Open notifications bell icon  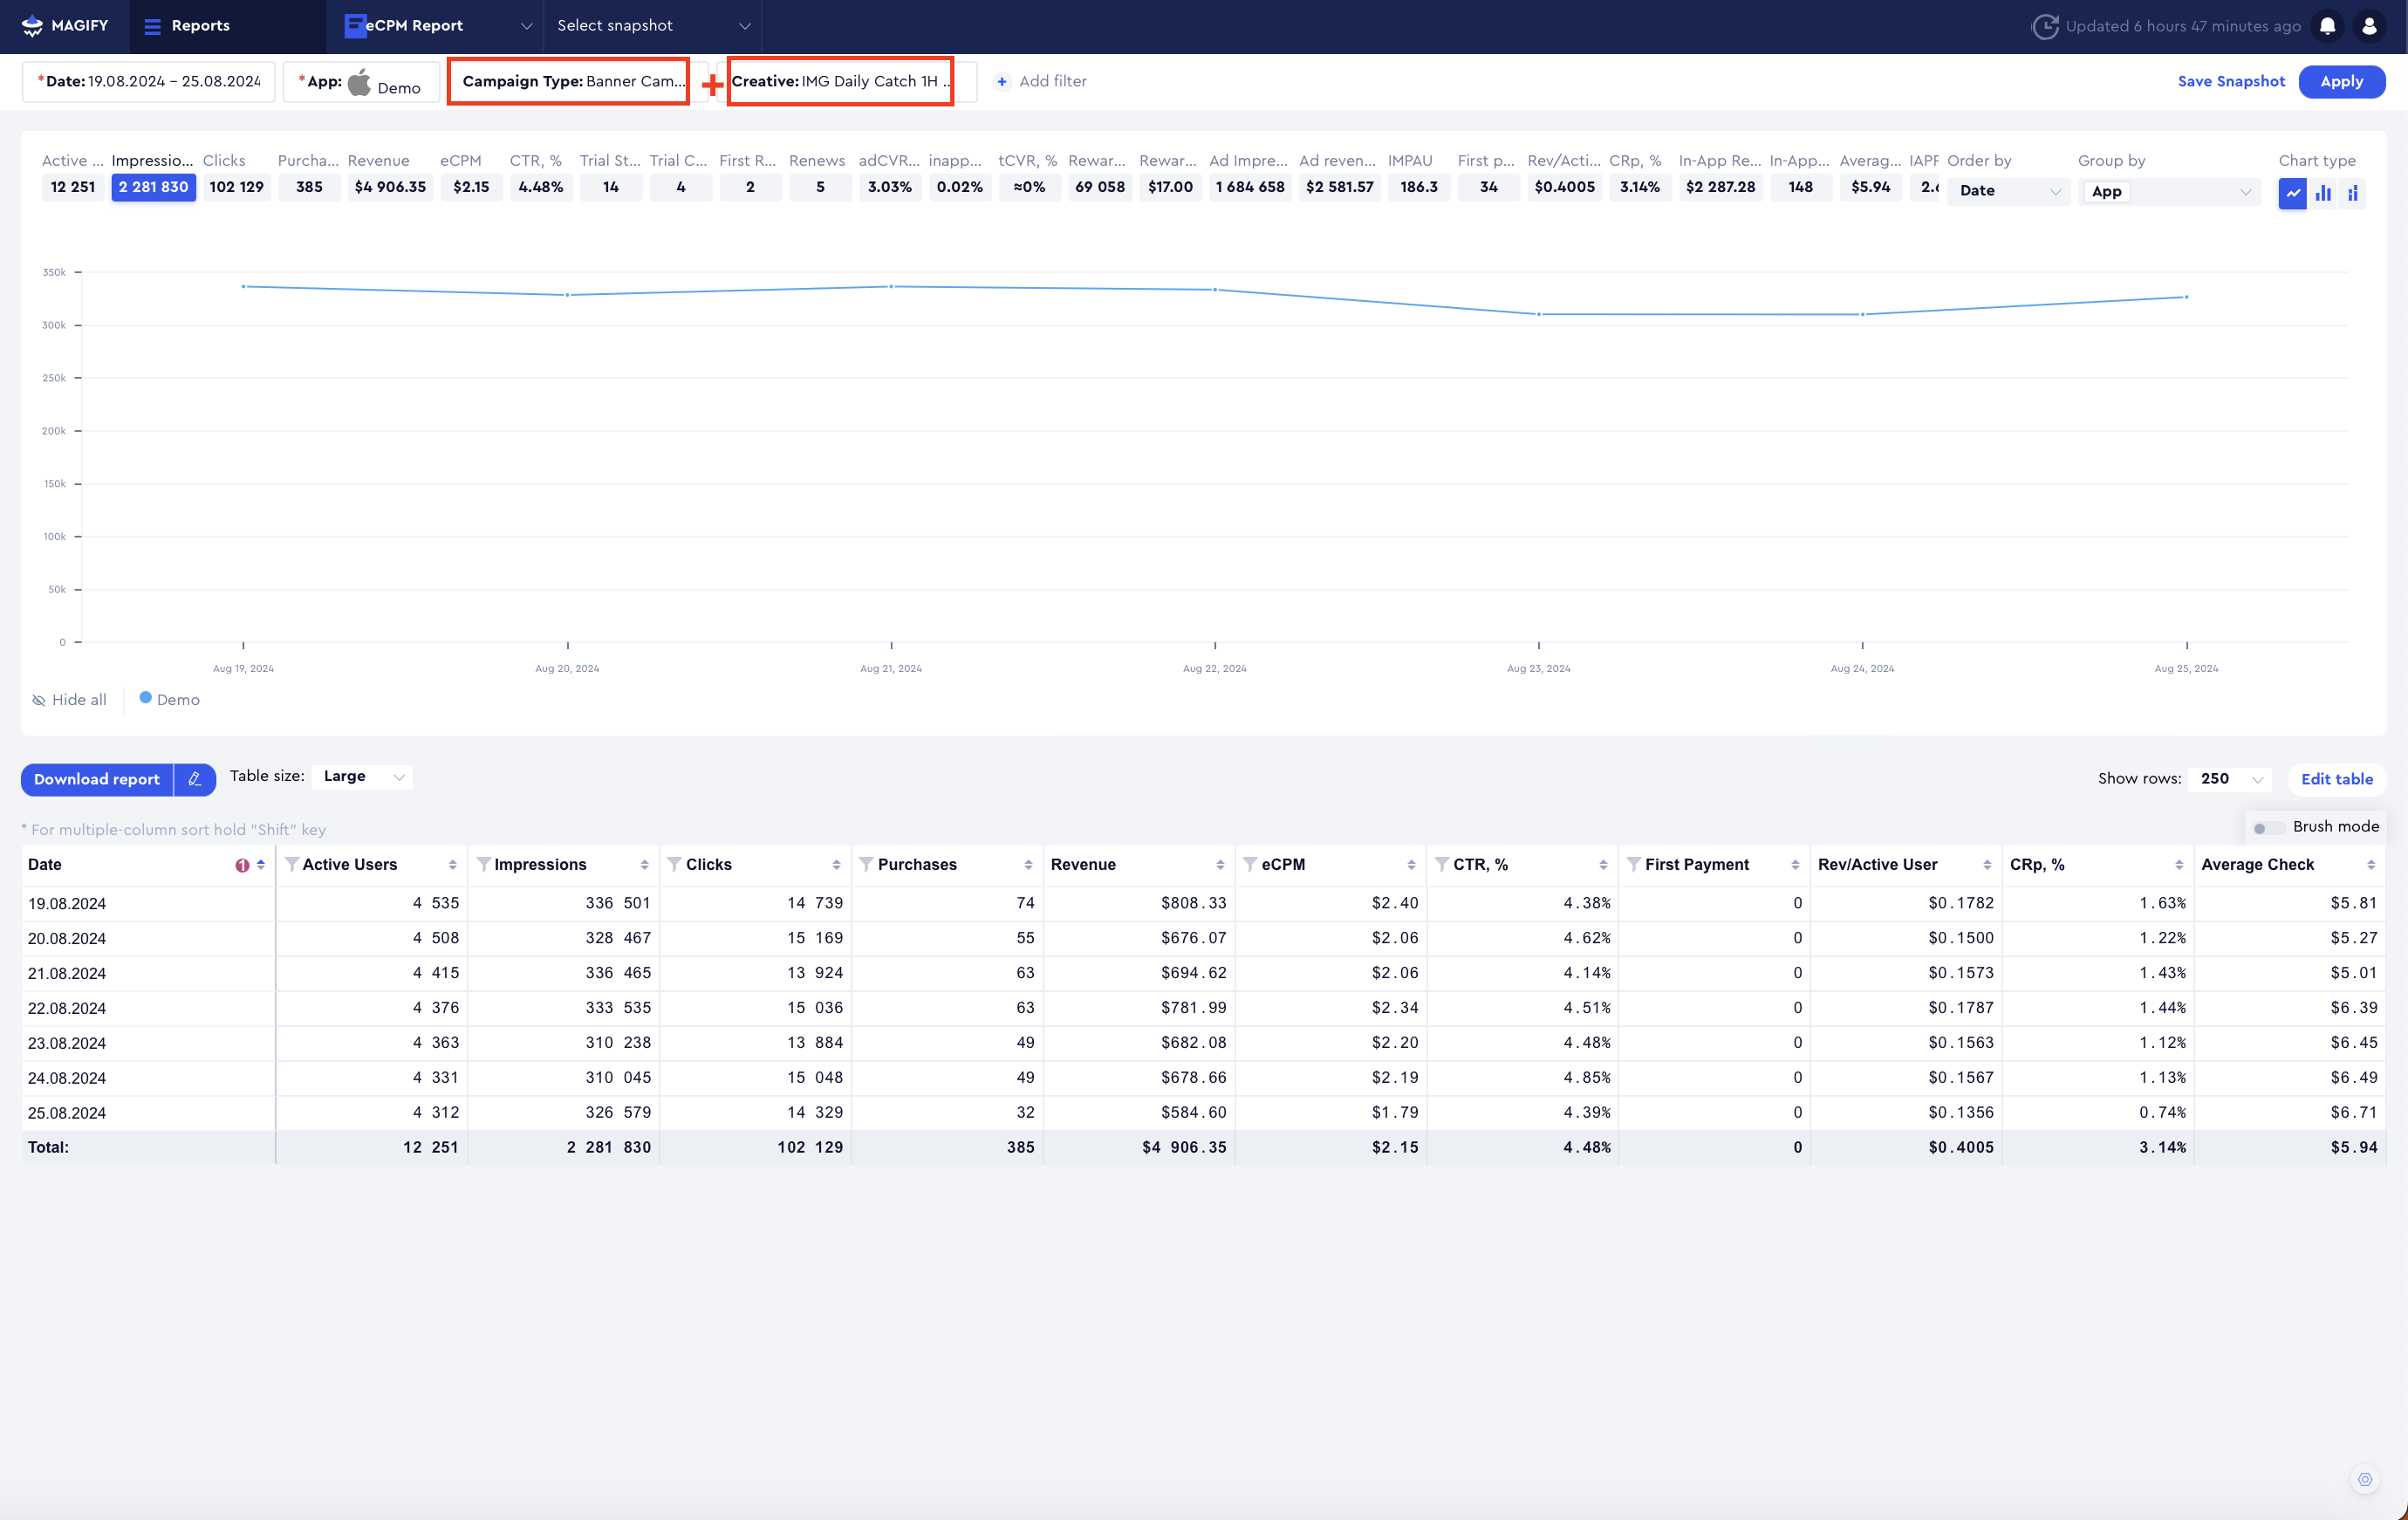2327,26
